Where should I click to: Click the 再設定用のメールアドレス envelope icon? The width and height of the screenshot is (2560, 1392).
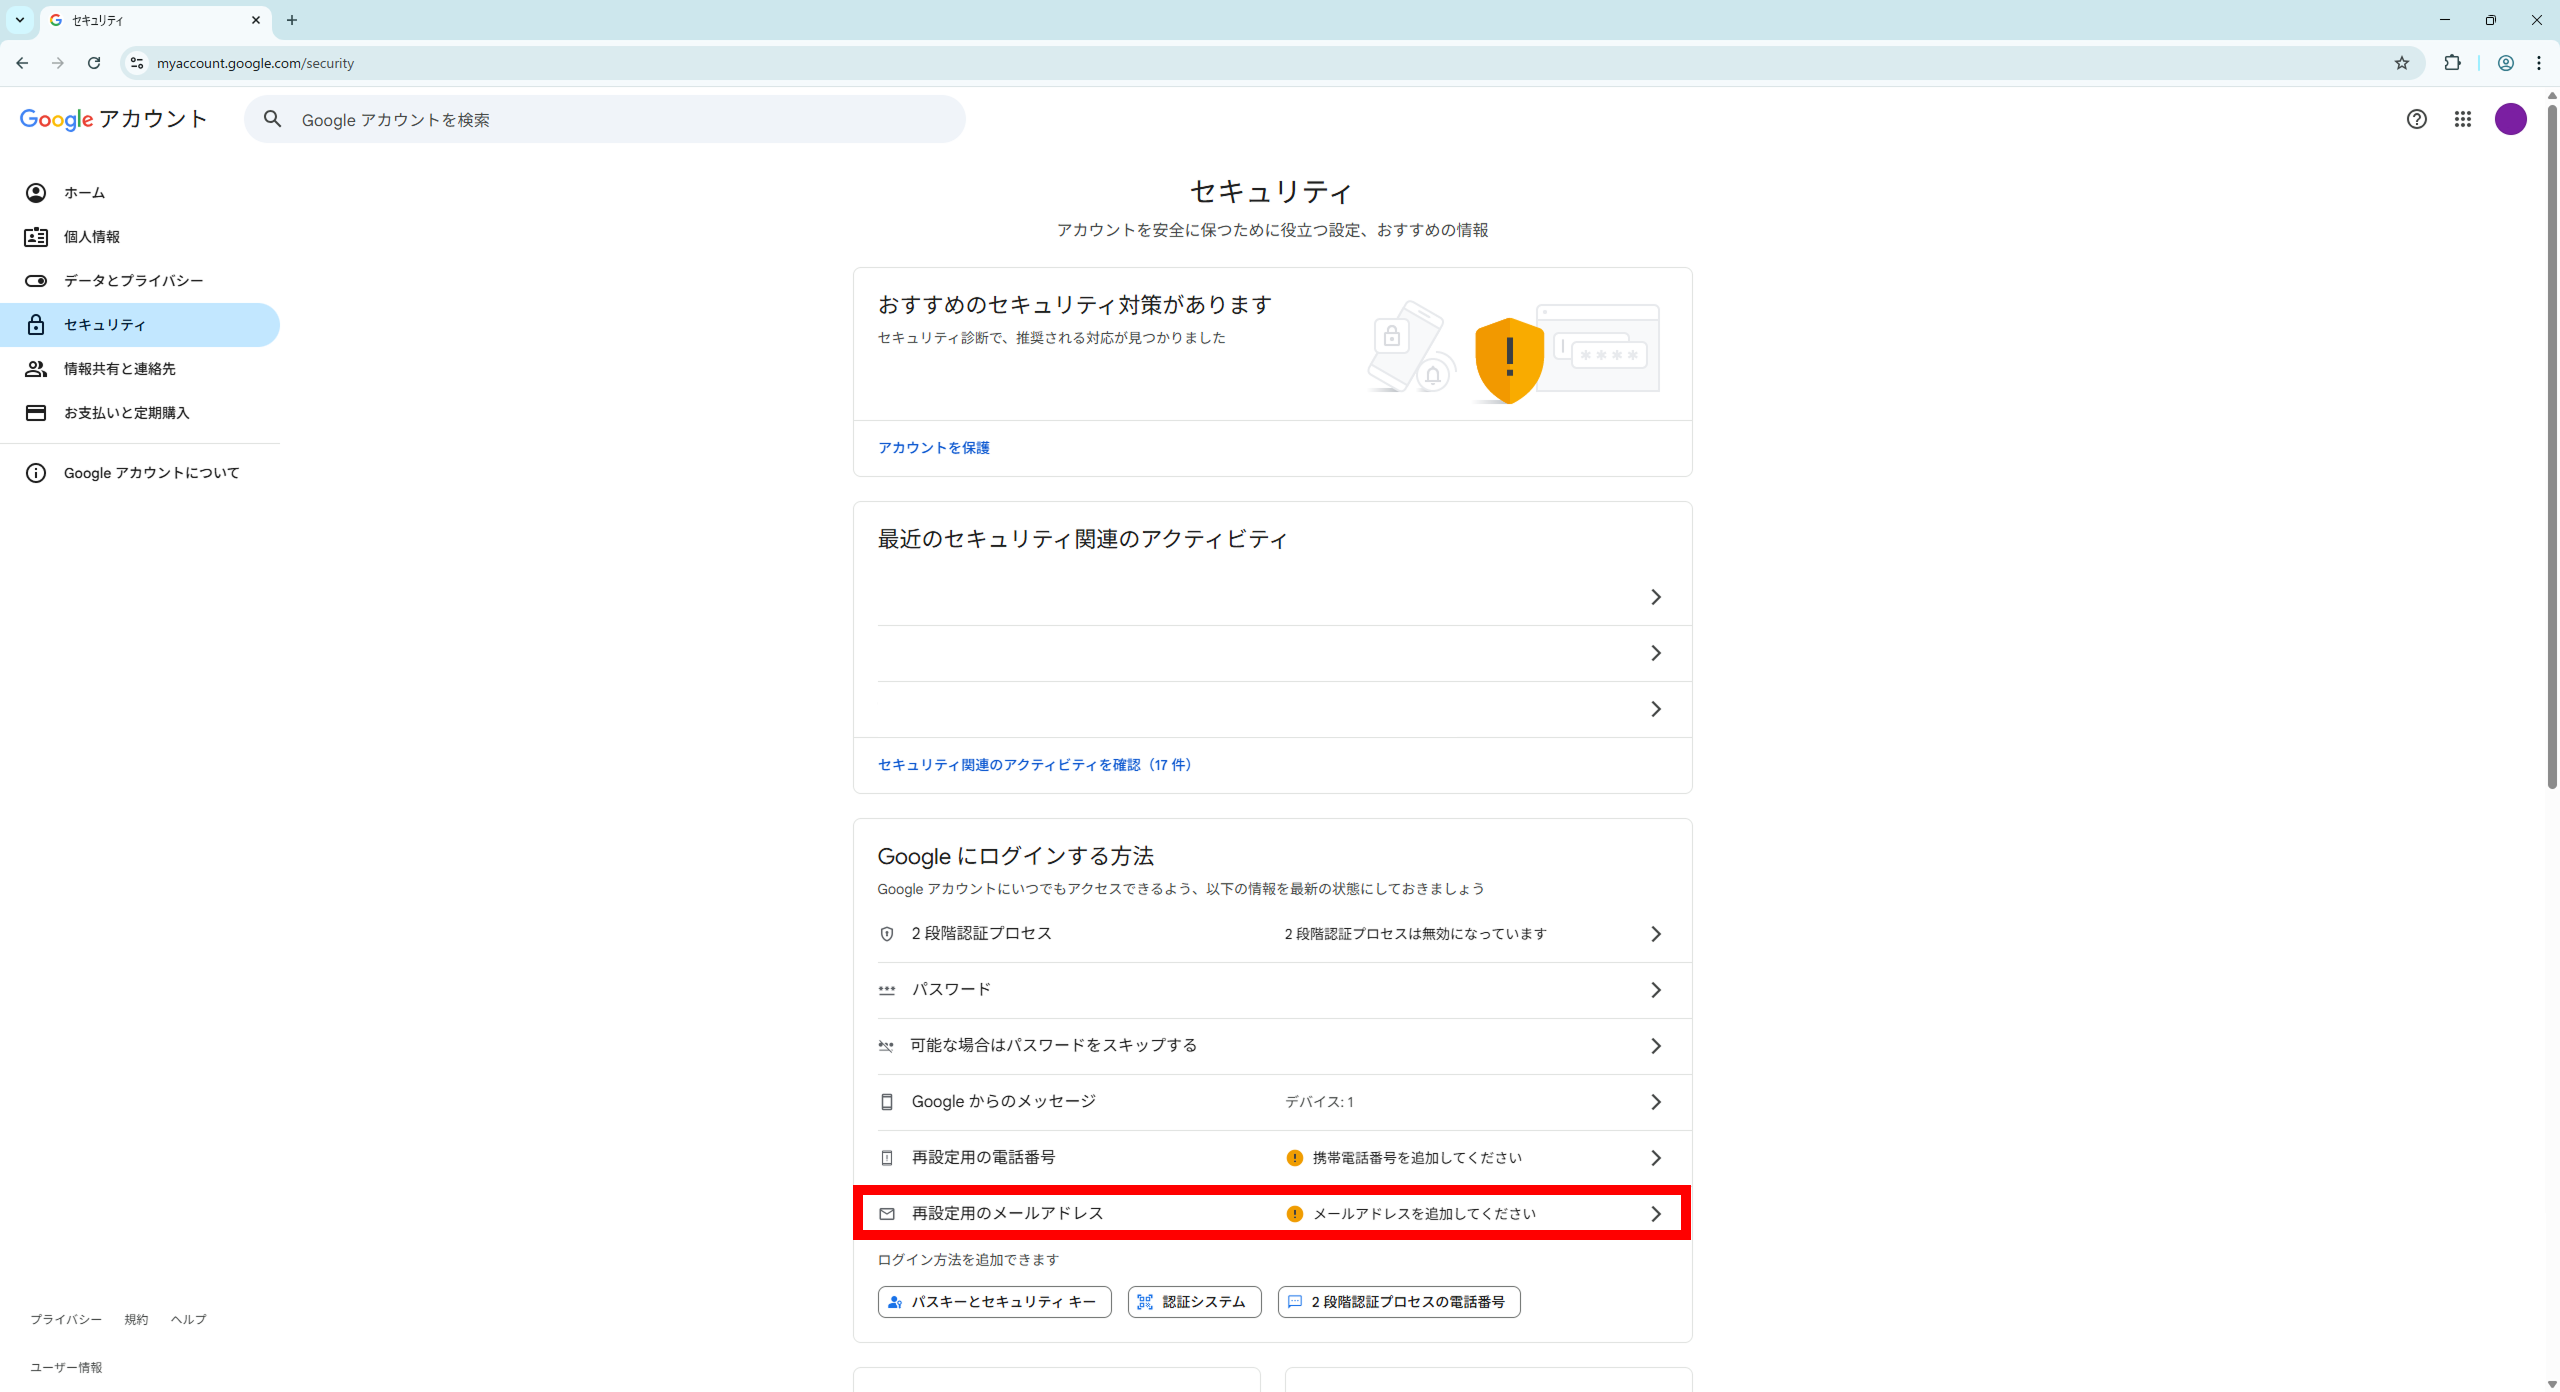click(886, 1214)
